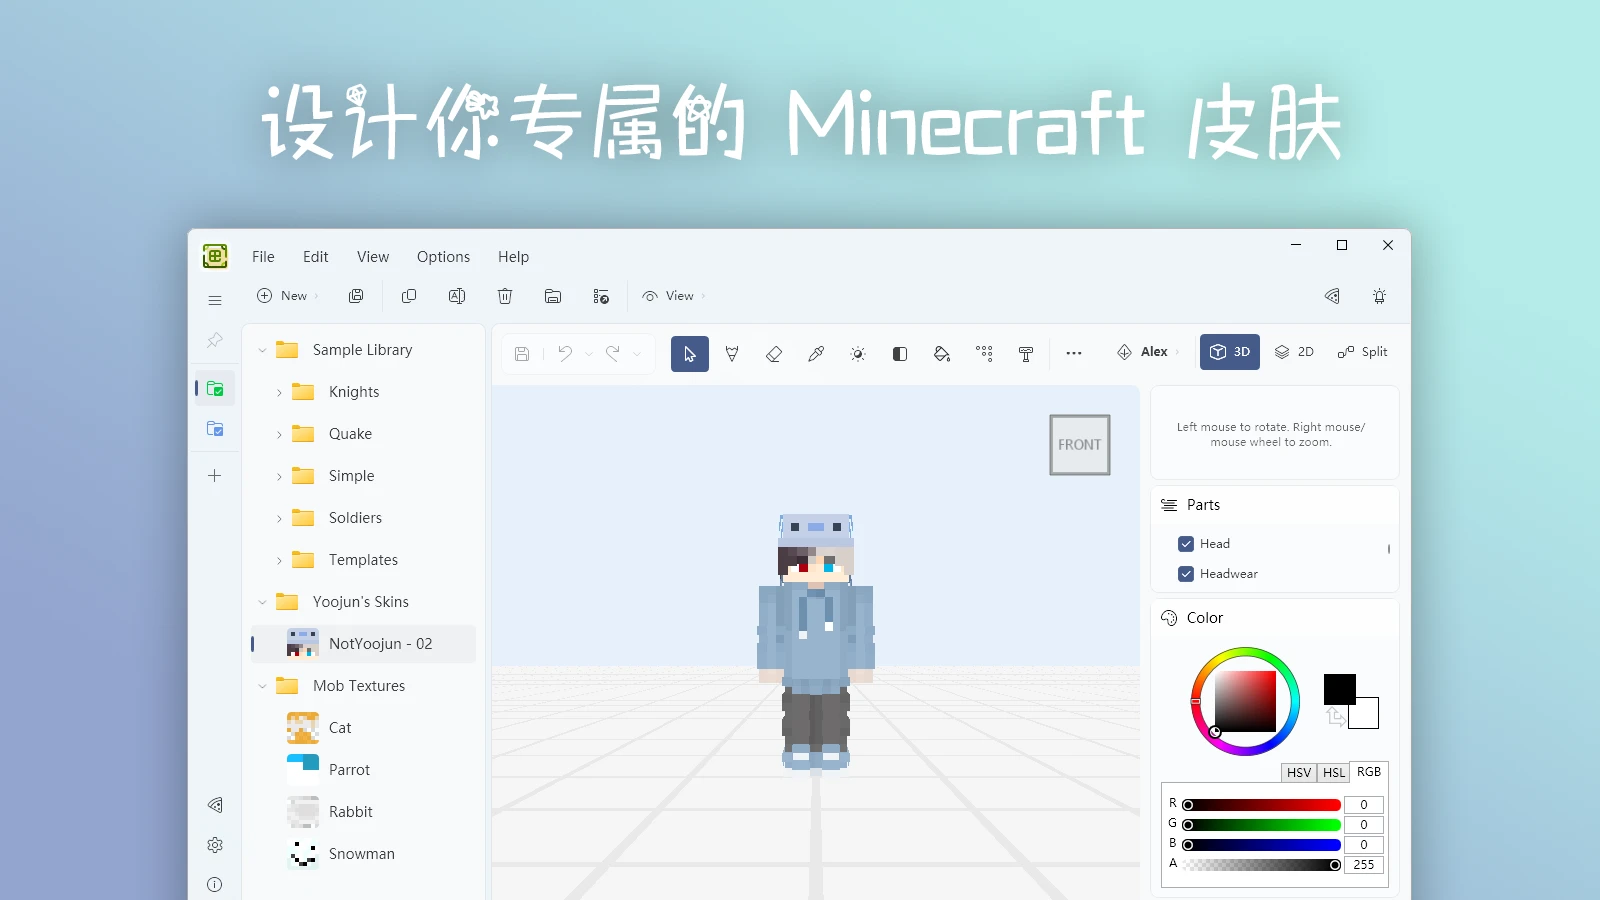
Task: Toggle the Head part checkbox
Action: point(1185,543)
